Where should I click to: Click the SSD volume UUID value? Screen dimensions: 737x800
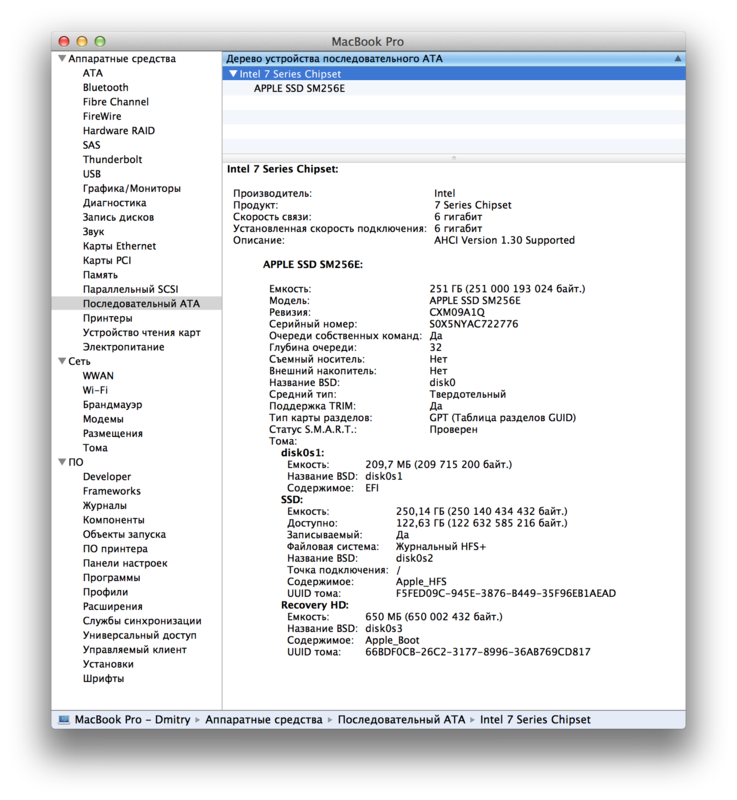pyautogui.click(x=506, y=593)
